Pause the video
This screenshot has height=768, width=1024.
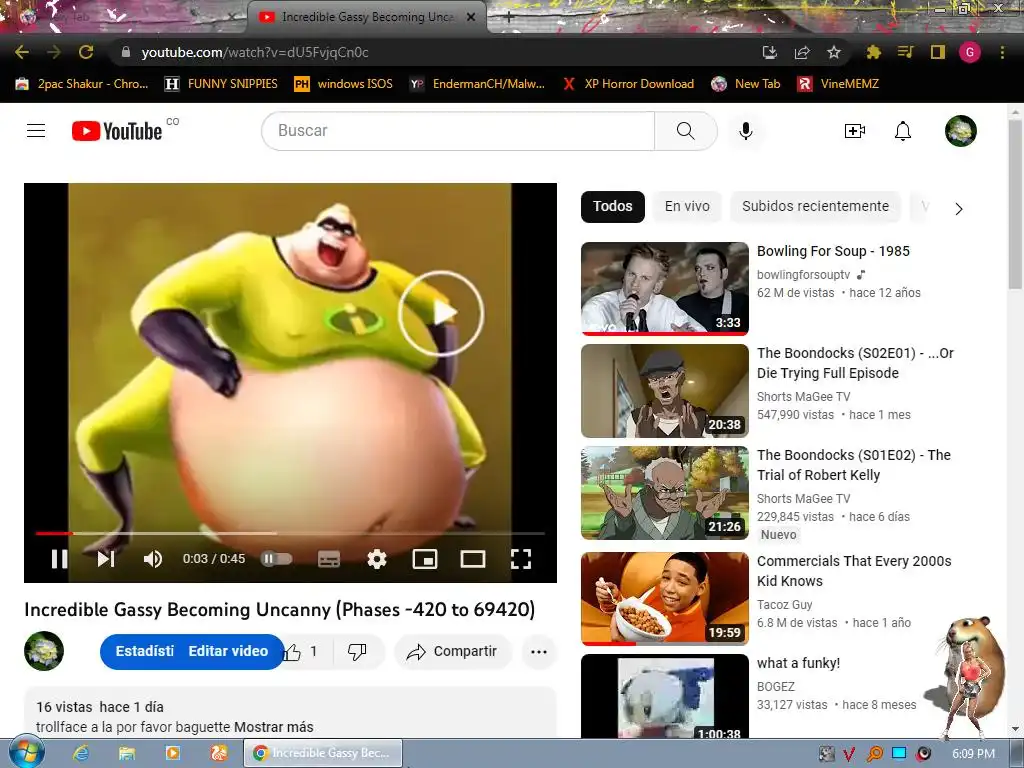[59, 559]
